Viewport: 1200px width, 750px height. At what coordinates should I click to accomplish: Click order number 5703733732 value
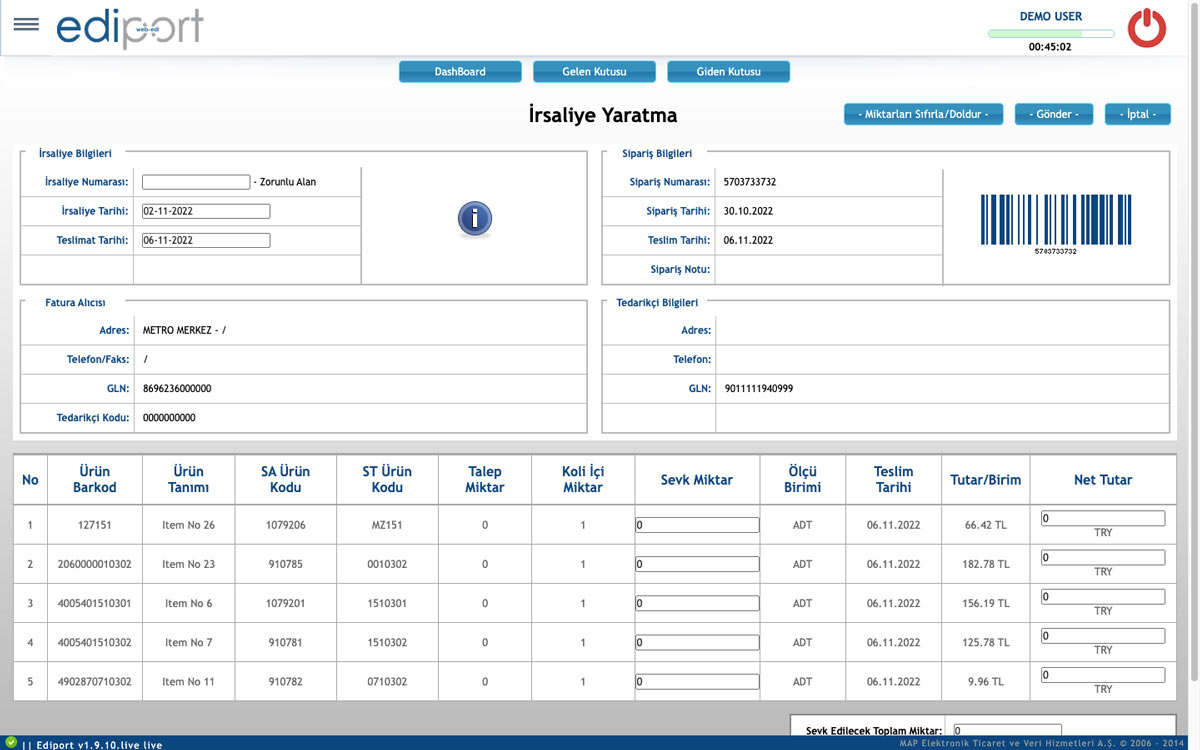coord(750,182)
